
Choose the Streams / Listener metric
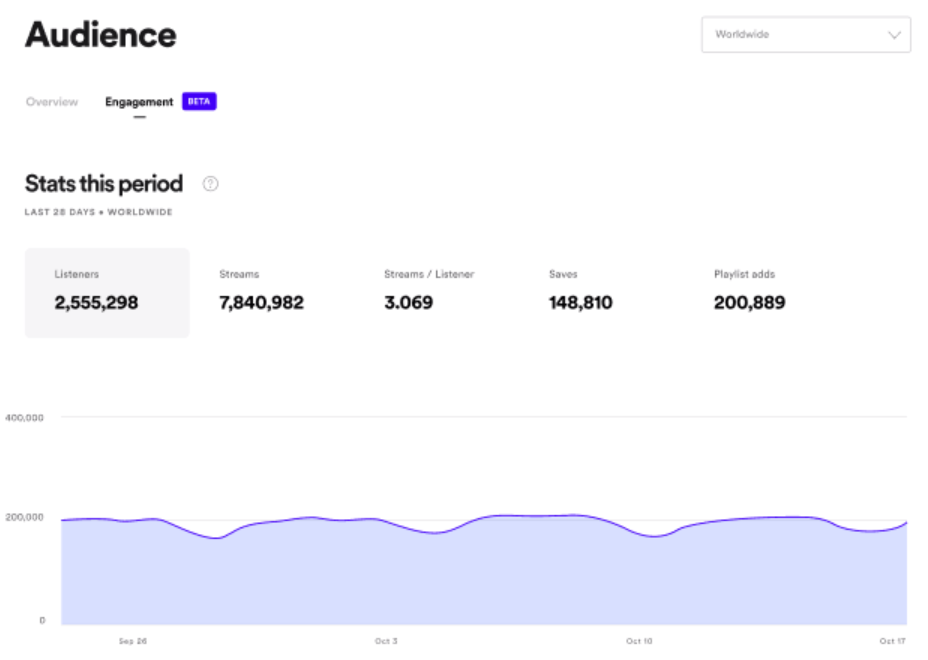click(429, 292)
